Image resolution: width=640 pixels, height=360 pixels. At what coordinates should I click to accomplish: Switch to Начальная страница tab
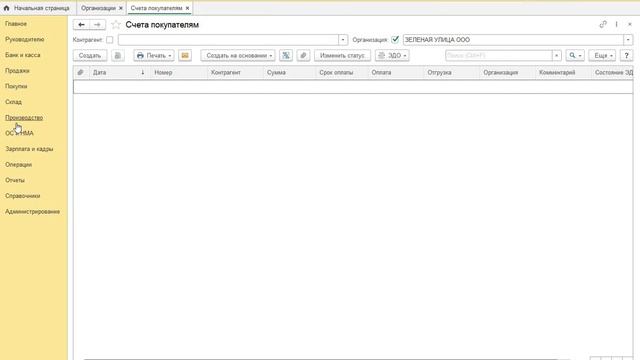[38, 8]
